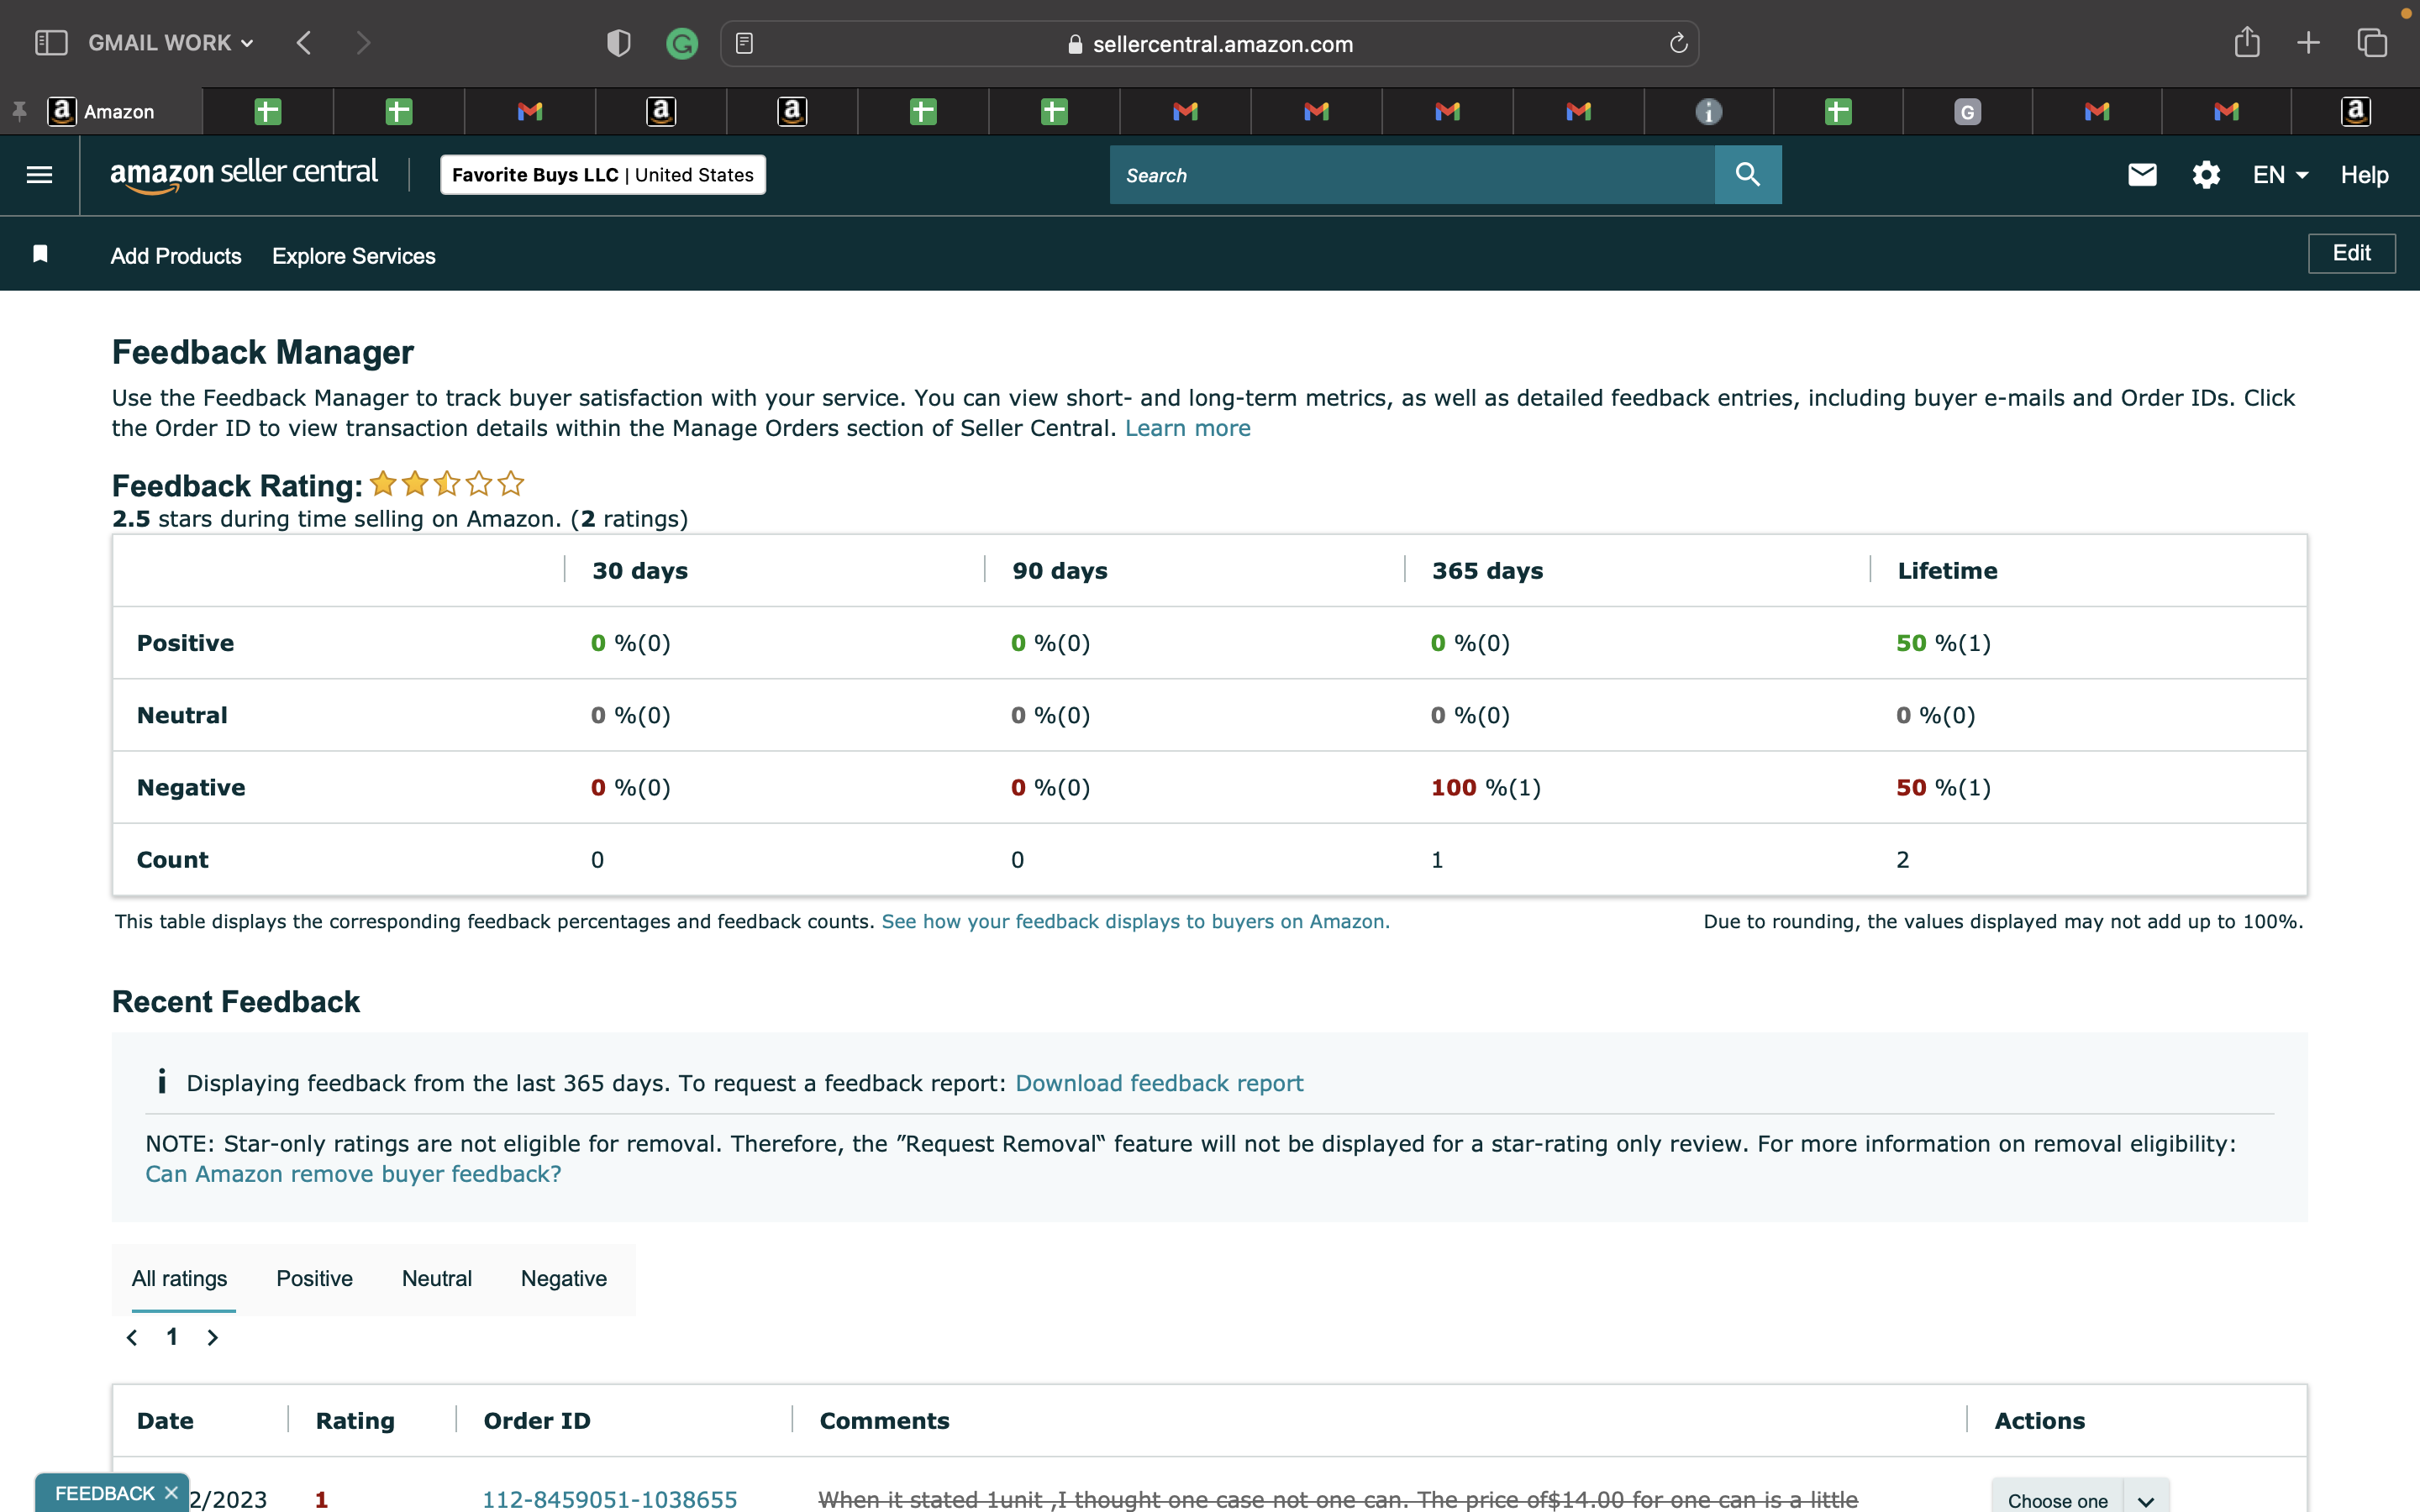2420x1512 pixels.
Task: Focus the sellercentral.amazon.com address bar
Action: [1210, 43]
